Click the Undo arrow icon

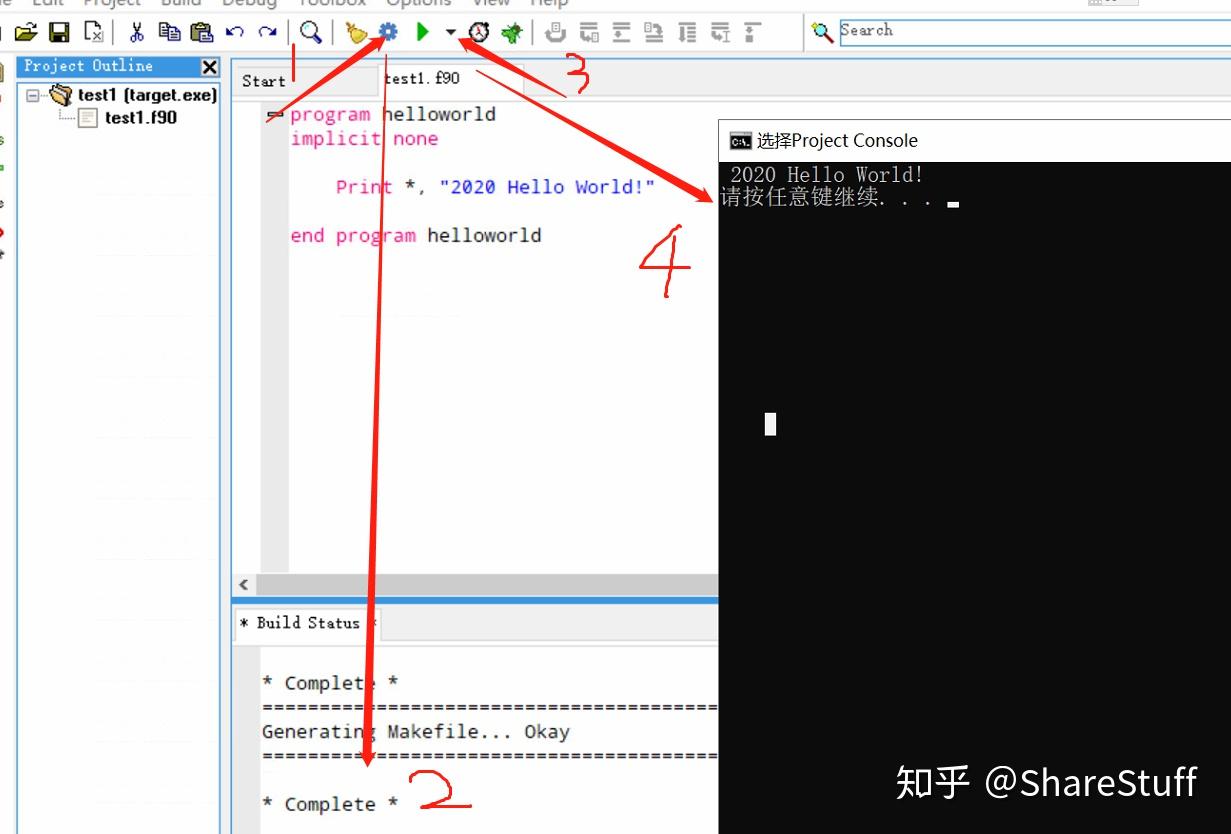coord(236,31)
